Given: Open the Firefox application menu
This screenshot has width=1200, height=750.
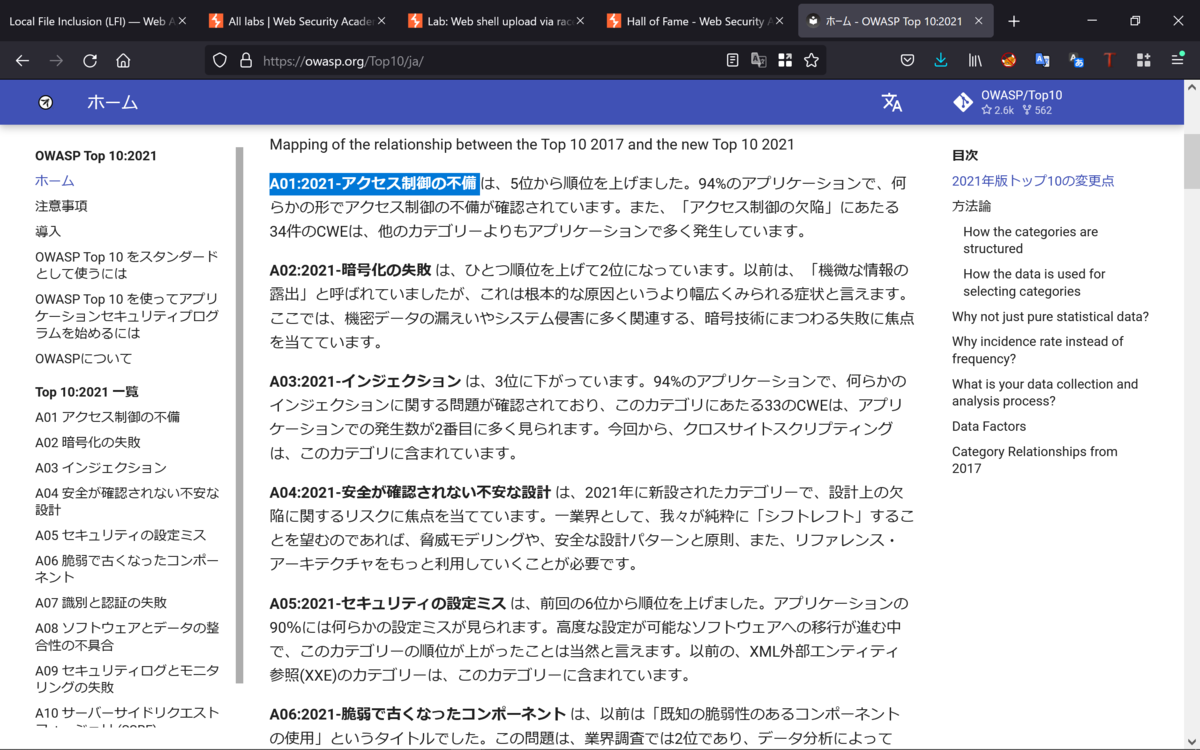Looking at the screenshot, I should tap(1177, 60).
